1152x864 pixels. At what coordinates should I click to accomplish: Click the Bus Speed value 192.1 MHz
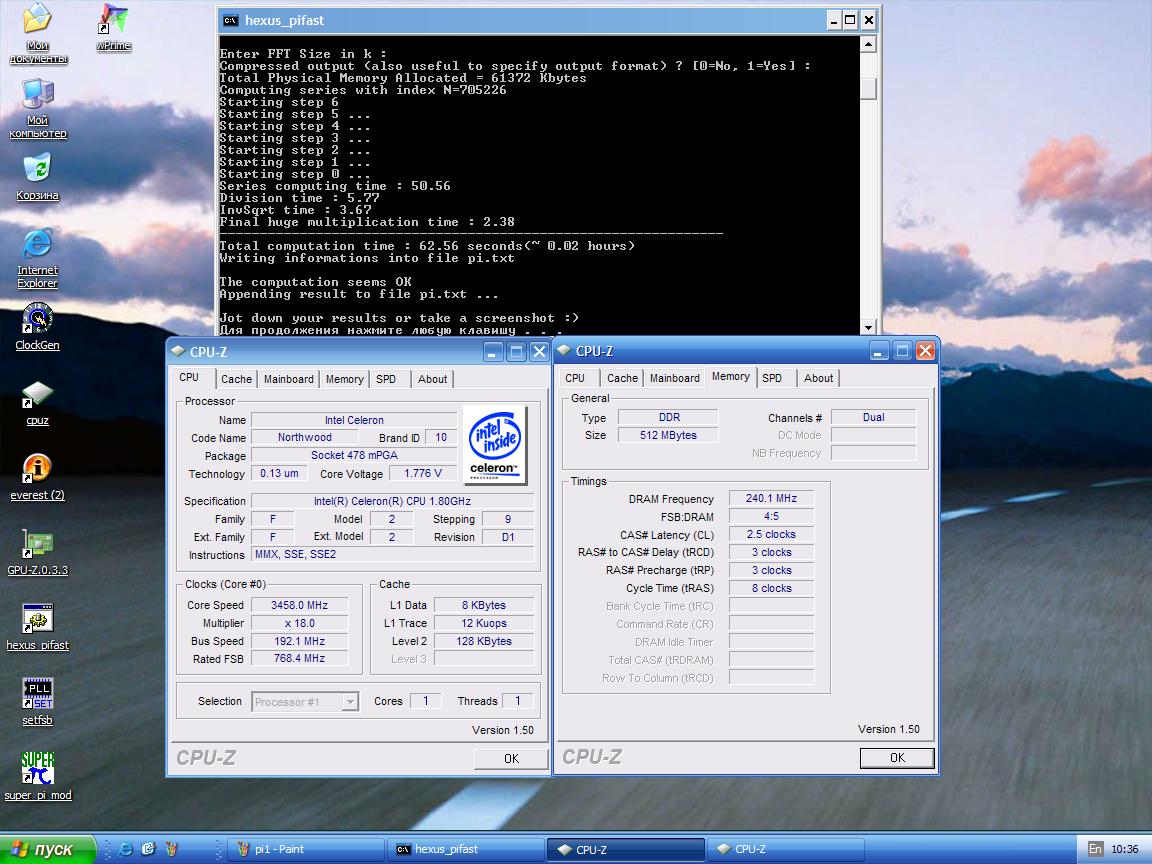tap(299, 641)
